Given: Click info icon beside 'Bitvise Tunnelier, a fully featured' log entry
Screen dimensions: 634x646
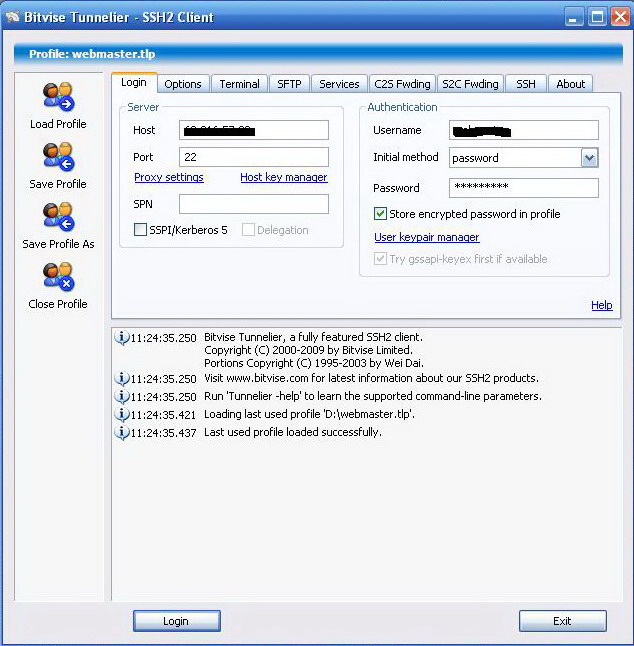Looking at the screenshot, I should (122, 337).
